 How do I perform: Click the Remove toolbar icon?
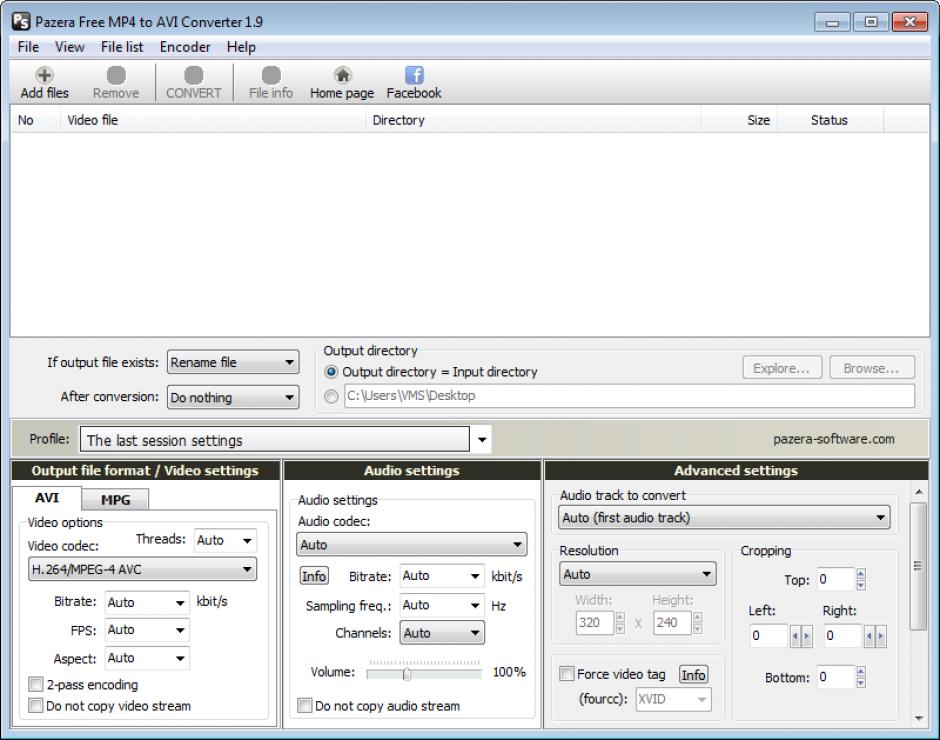[x=116, y=75]
